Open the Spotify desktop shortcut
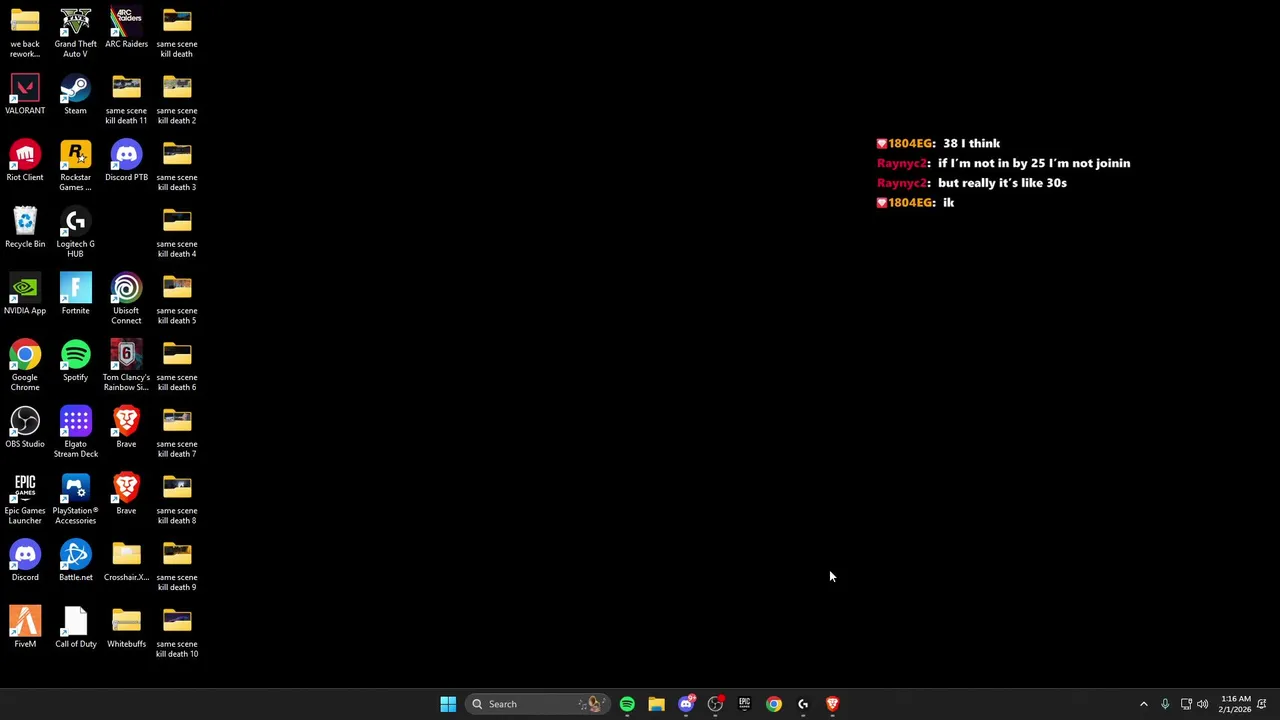1280x720 pixels. pos(75,361)
